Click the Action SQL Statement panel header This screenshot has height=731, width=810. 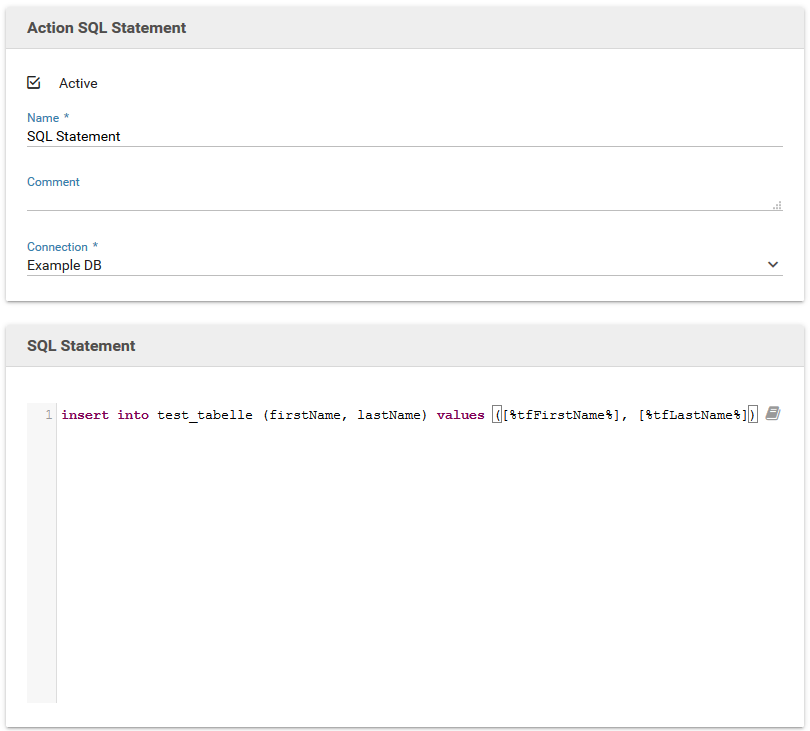pos(106,28)
